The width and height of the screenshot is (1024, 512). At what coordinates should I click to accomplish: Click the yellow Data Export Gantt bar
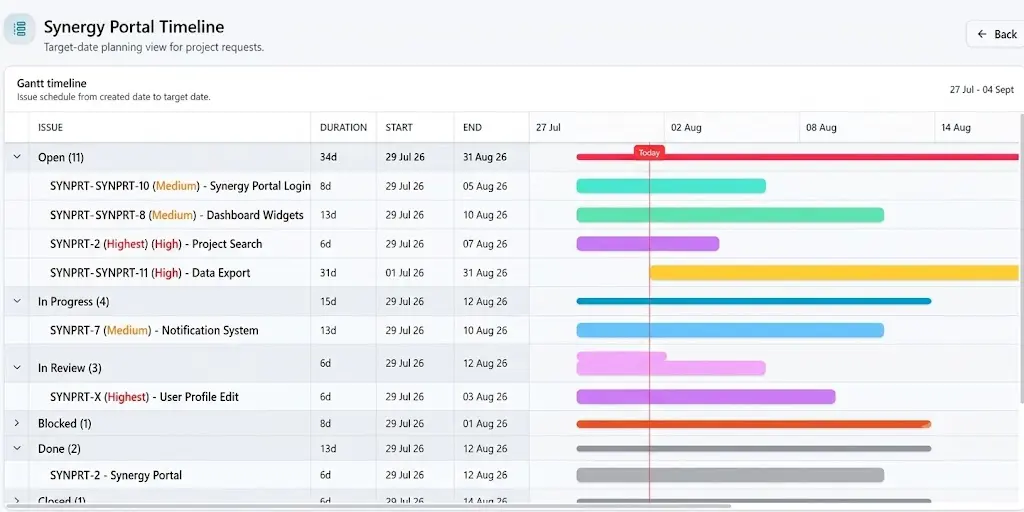tap(834, 273)
